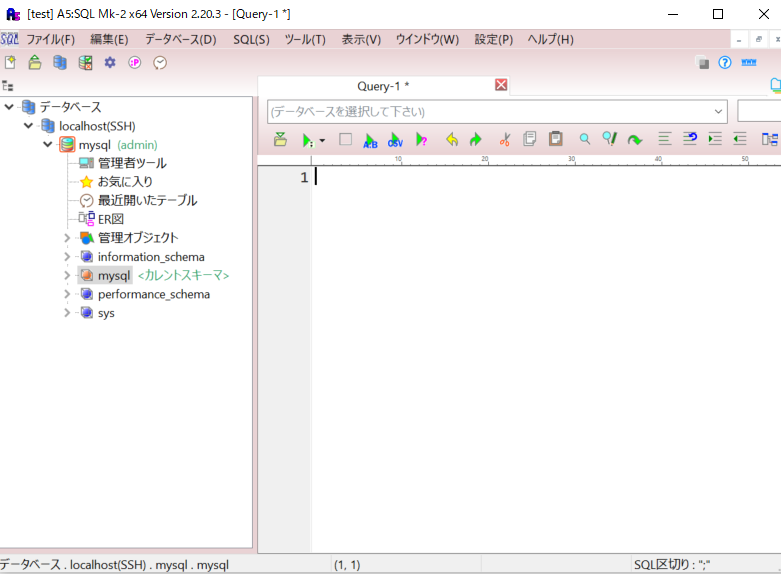Open the help question mark icon
Image resolution: width=781 pixels, height=574 pixels.
click(x=725, y=63)
